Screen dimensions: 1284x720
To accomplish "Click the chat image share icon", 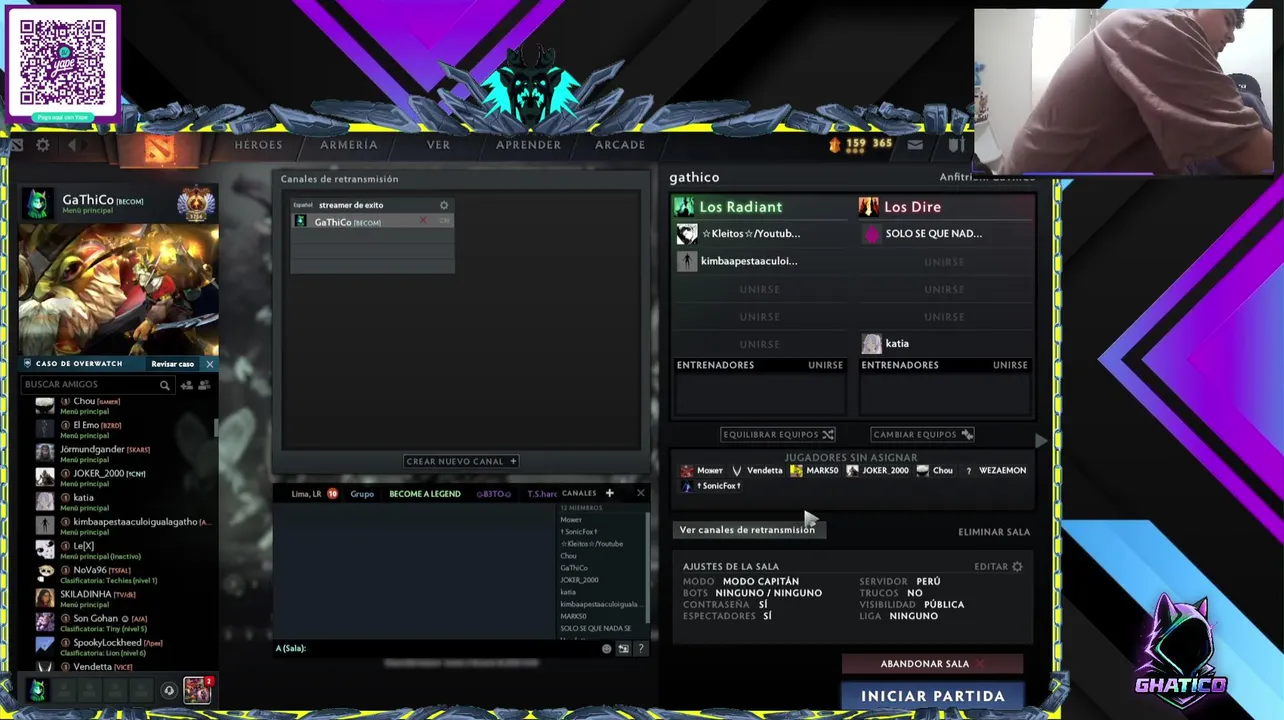I will (x=623, y=649).
